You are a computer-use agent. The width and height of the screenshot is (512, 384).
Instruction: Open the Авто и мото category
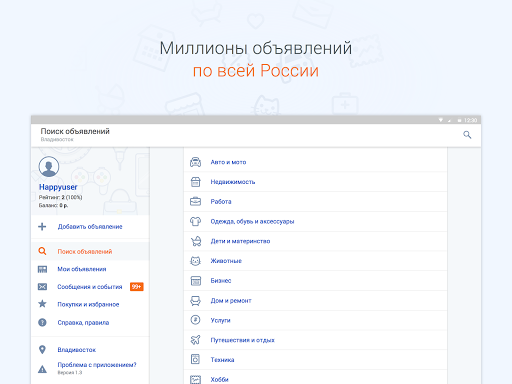point(315,162)
